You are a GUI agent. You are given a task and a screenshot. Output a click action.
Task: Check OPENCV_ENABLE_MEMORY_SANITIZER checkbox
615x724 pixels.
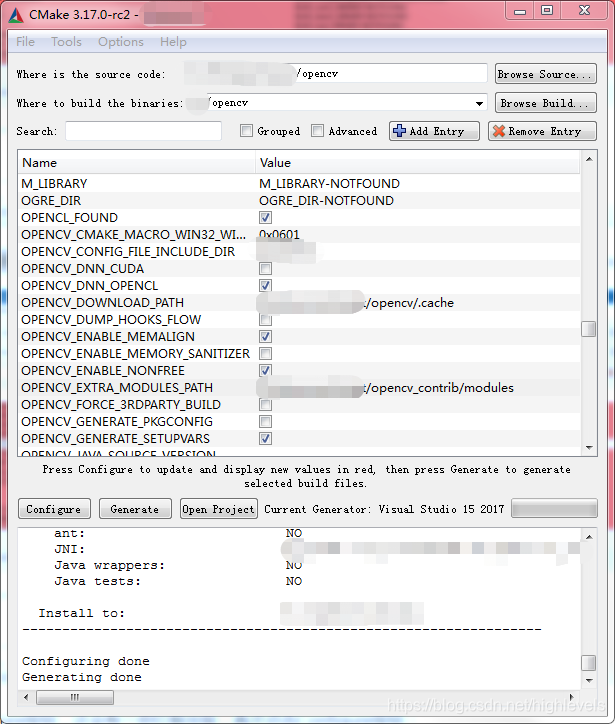(265, 354)
